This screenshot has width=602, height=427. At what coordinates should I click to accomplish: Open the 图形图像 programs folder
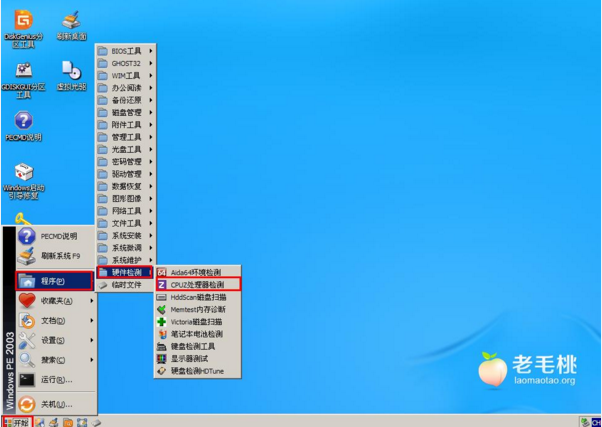(x=125, y=198)
